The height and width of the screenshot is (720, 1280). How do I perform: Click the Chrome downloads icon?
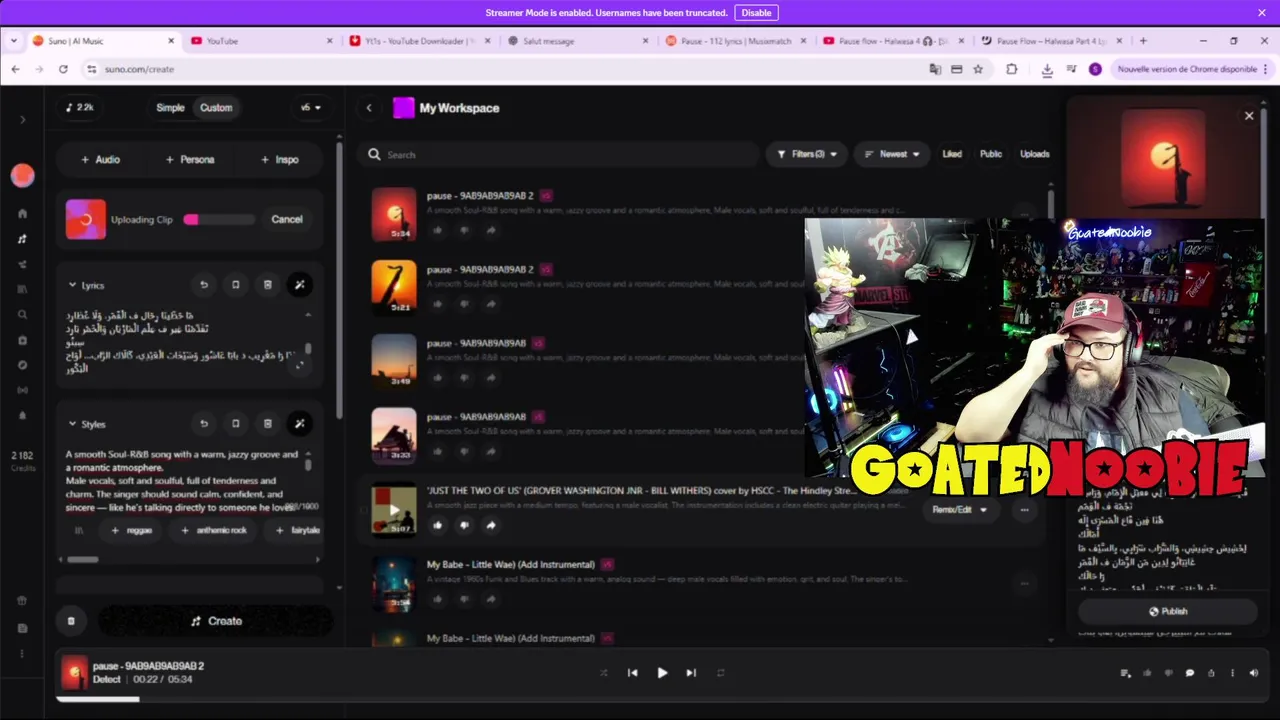pyautogui.click(x=1047, y=69)
